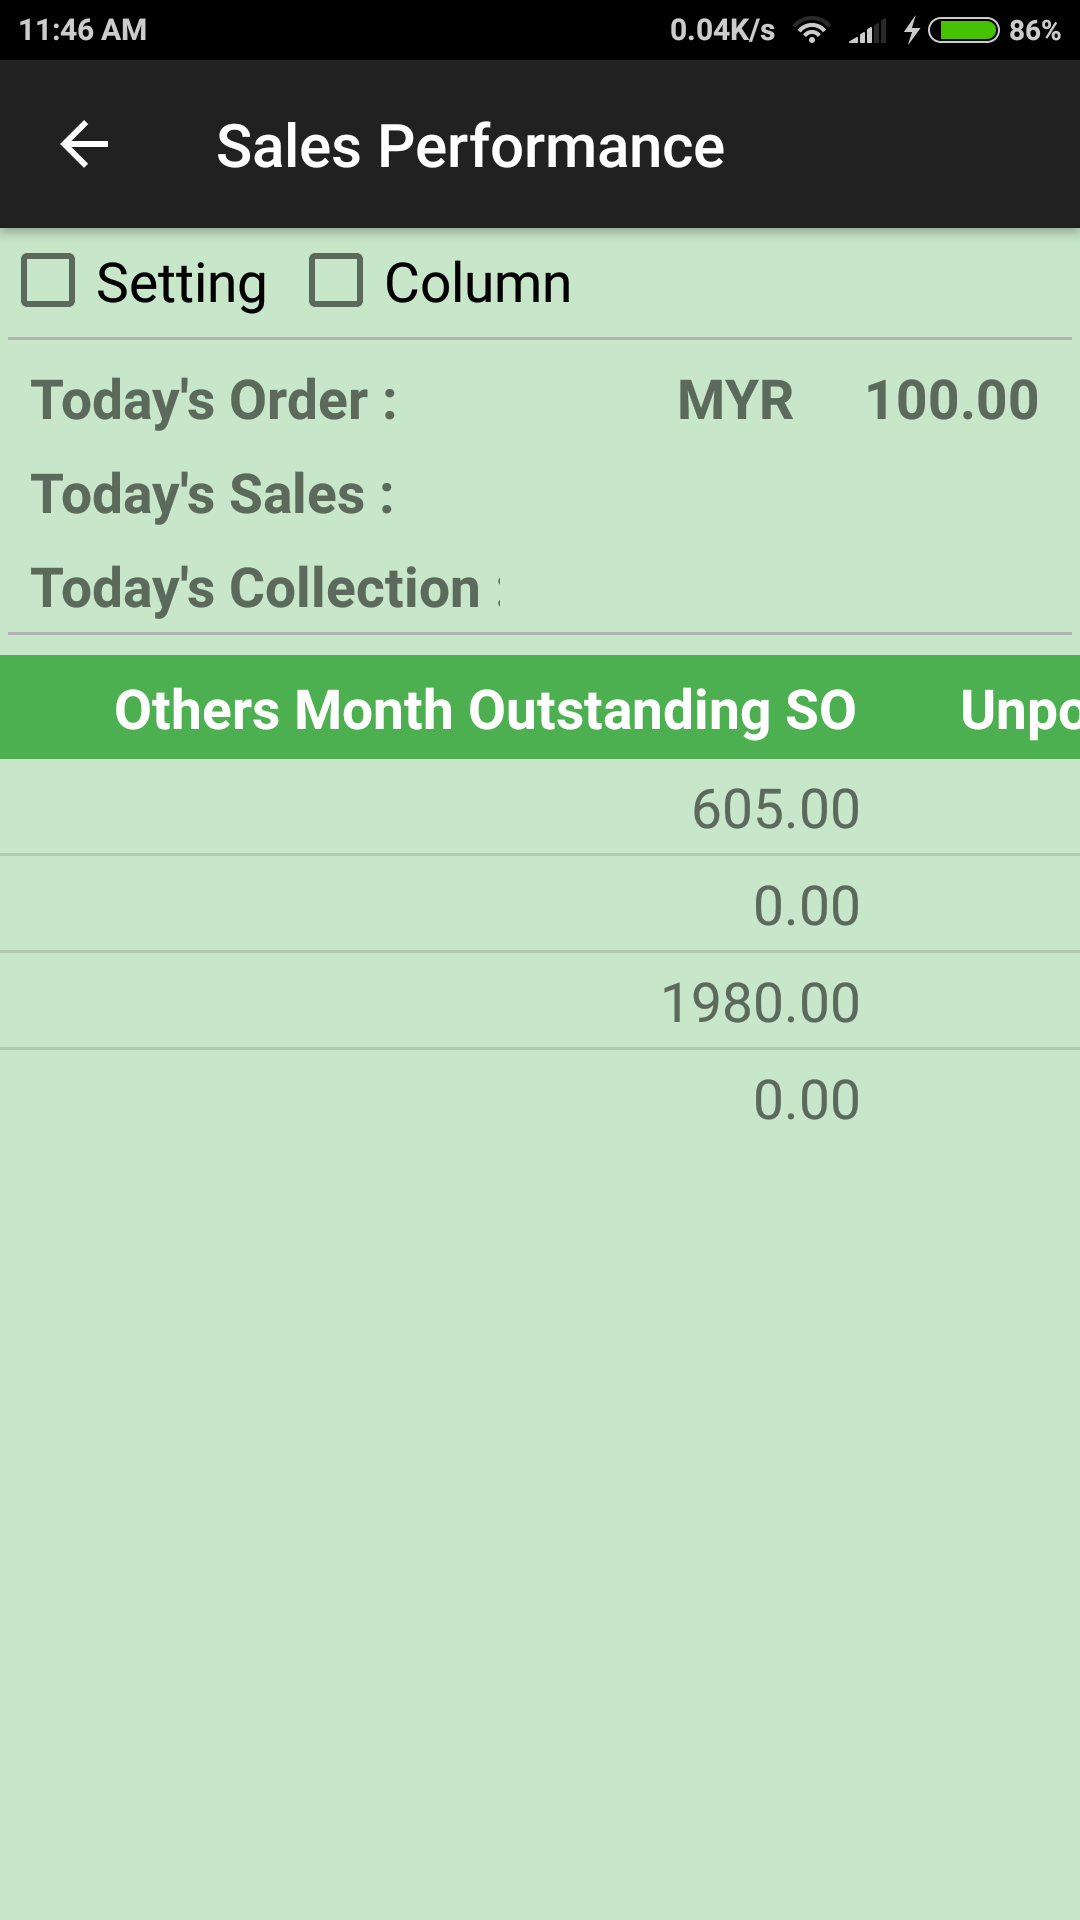Tap the charging bolt icon

912,31
